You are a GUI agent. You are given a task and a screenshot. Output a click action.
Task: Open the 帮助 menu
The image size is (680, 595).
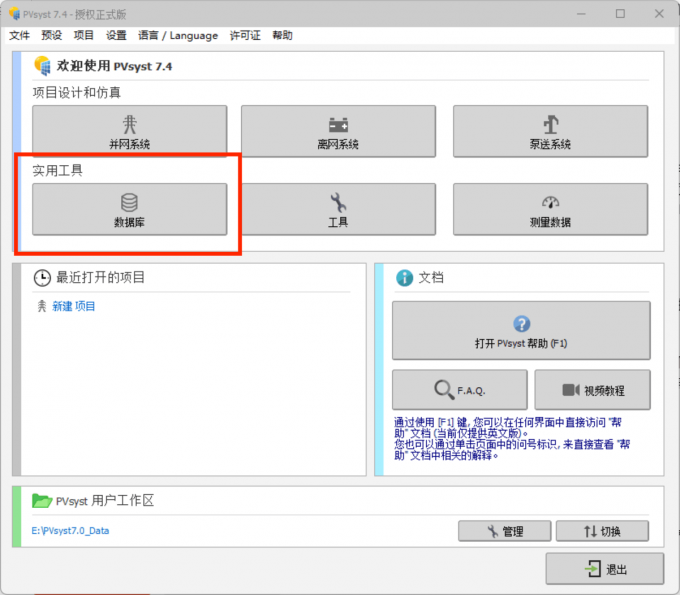[282, 36]
